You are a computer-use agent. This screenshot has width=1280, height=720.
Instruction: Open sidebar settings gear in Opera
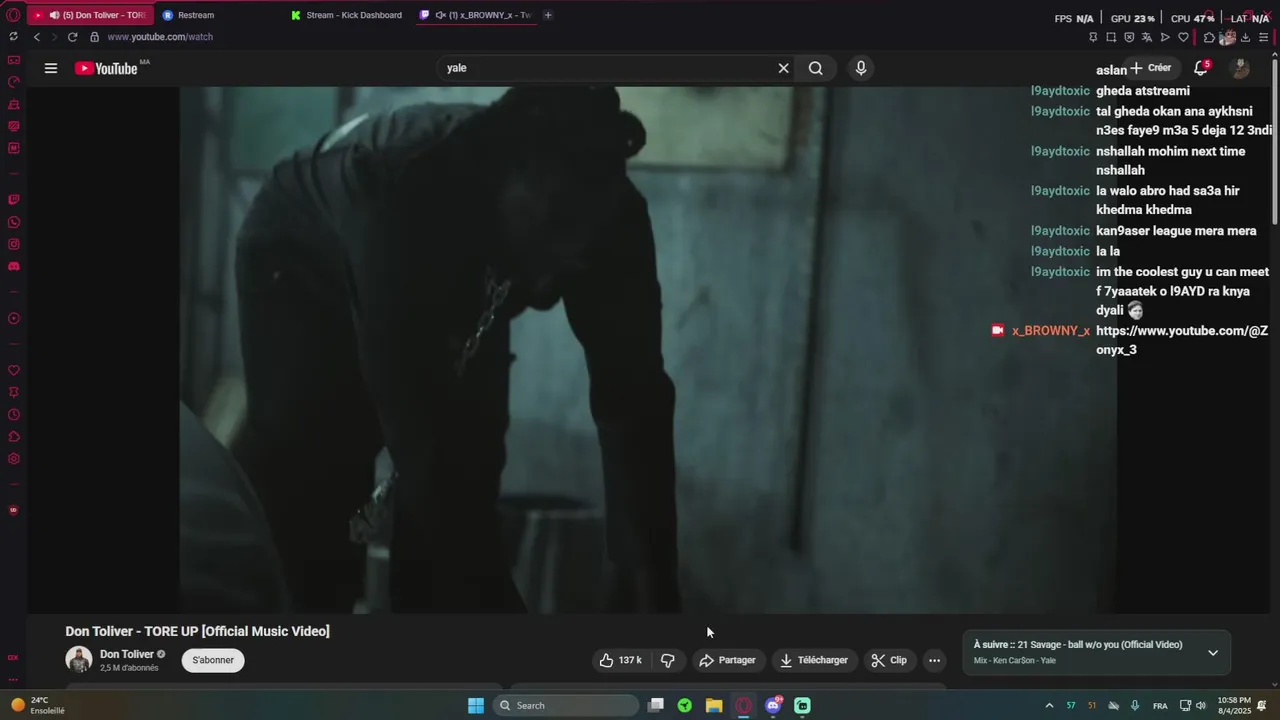click(x=14, y=459)
